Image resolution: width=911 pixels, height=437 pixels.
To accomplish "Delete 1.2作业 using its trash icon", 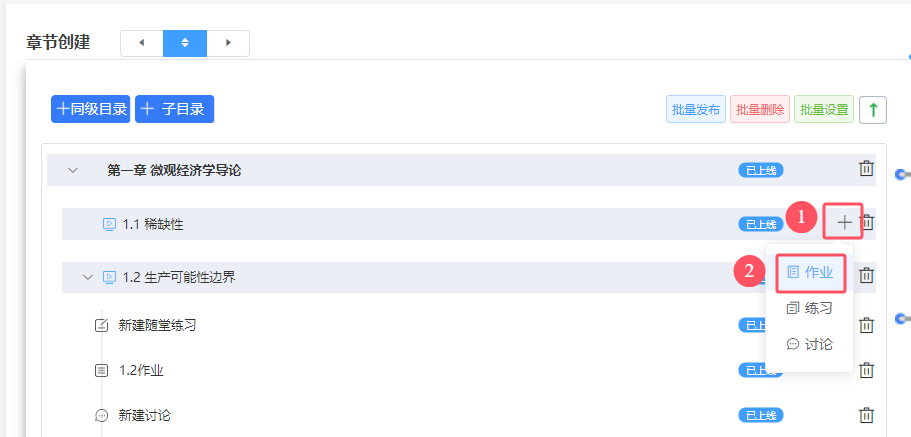I will click(x=866, y=370).
